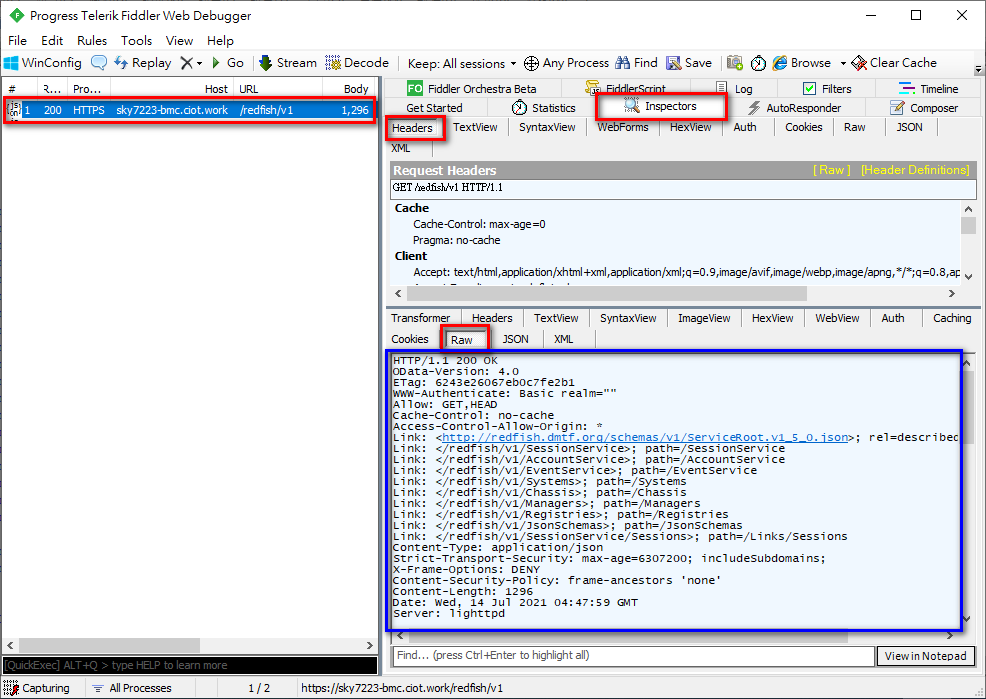This screenshot has height=699, width=986.
Task: Toggle Capturing in the status bar
Action: coord(38,688)
